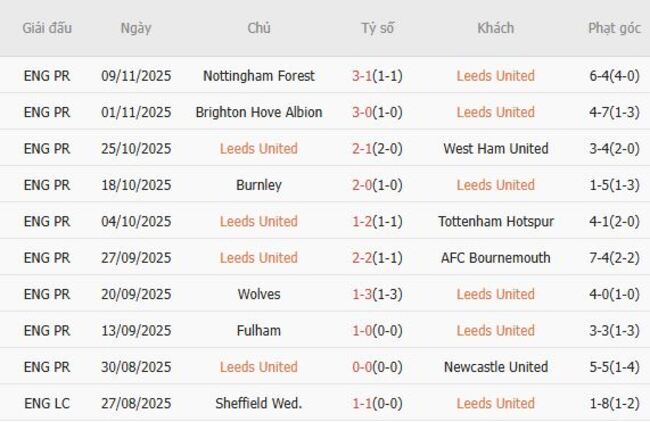
Task: Click the ENG LC league label
Action: coord(47,404)
